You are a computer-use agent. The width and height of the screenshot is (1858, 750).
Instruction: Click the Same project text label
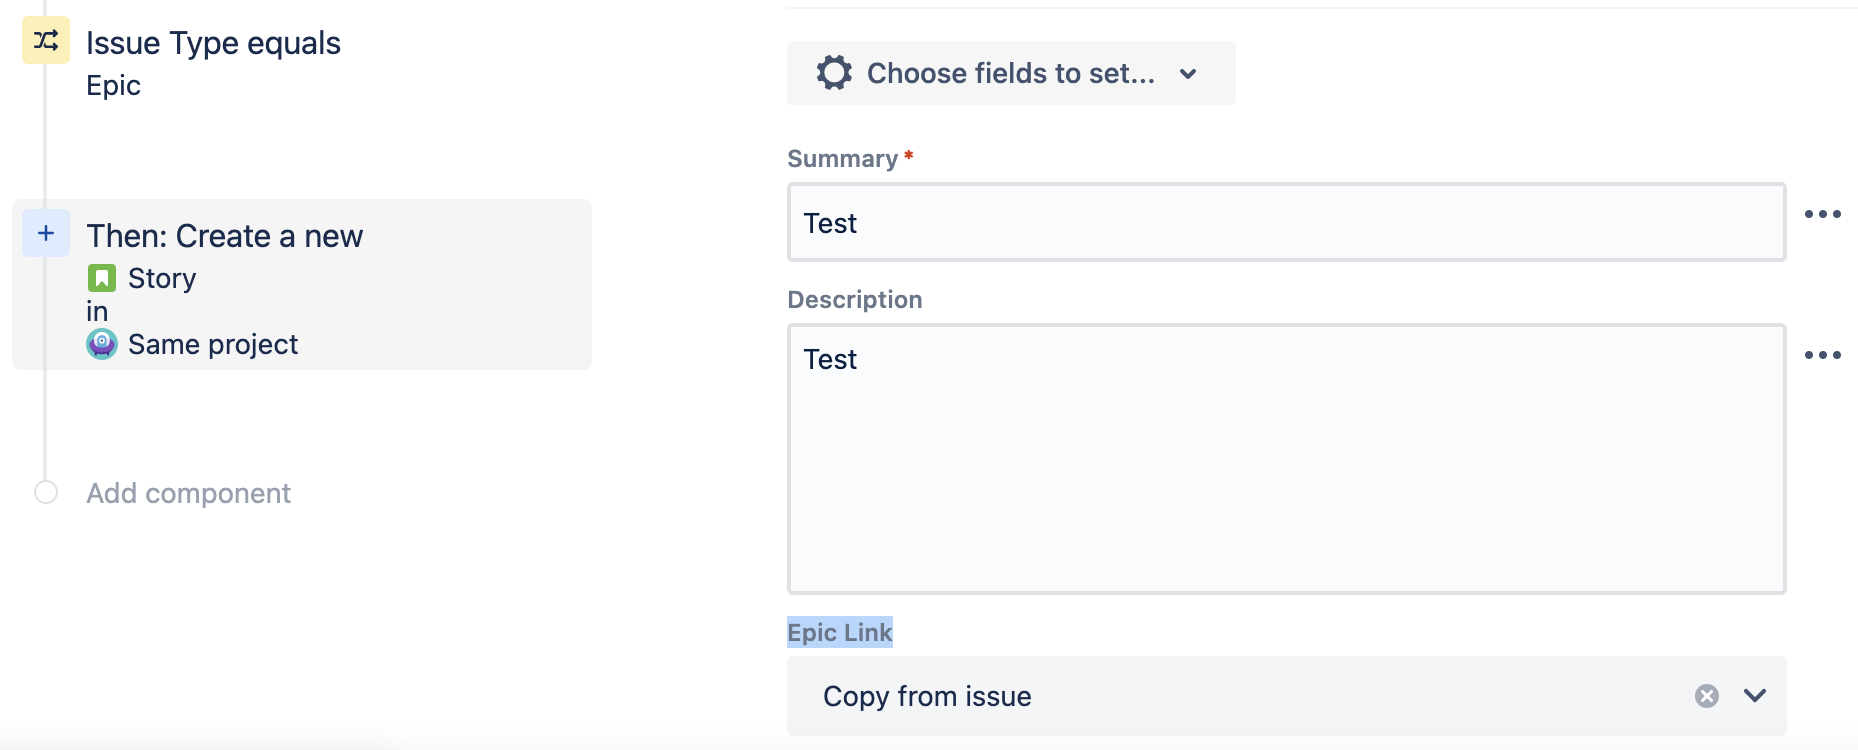[x=213, y=344]
